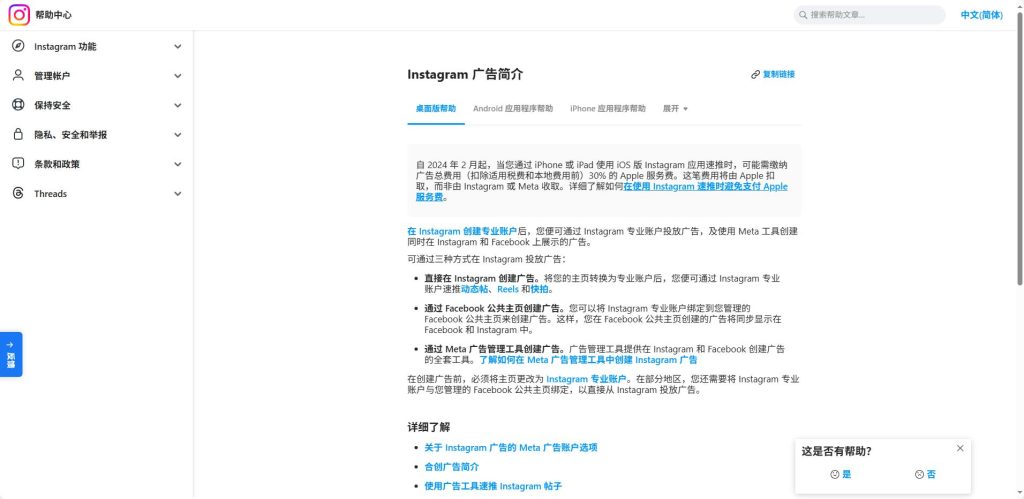This screenshot has height=499, width=1024.
Task: Click the lifebuoy icon beside 保持安全
Action: click(x=18, y=105)
